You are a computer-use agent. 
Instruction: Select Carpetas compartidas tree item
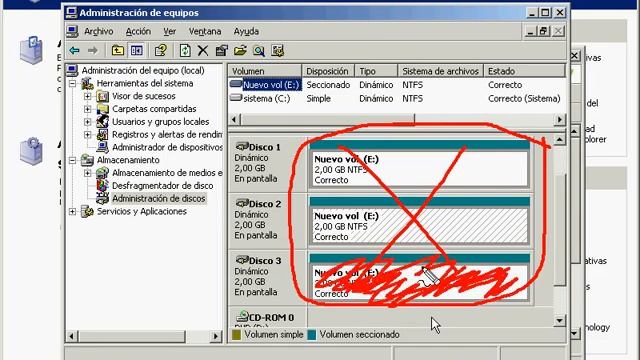click(154, 109)
